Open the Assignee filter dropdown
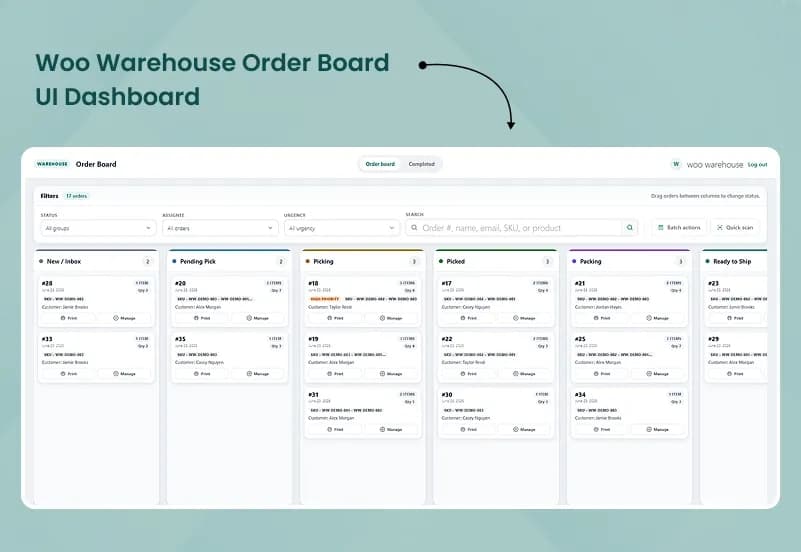The width and height of the screenshot is (801, 552). tap(220, 228)
